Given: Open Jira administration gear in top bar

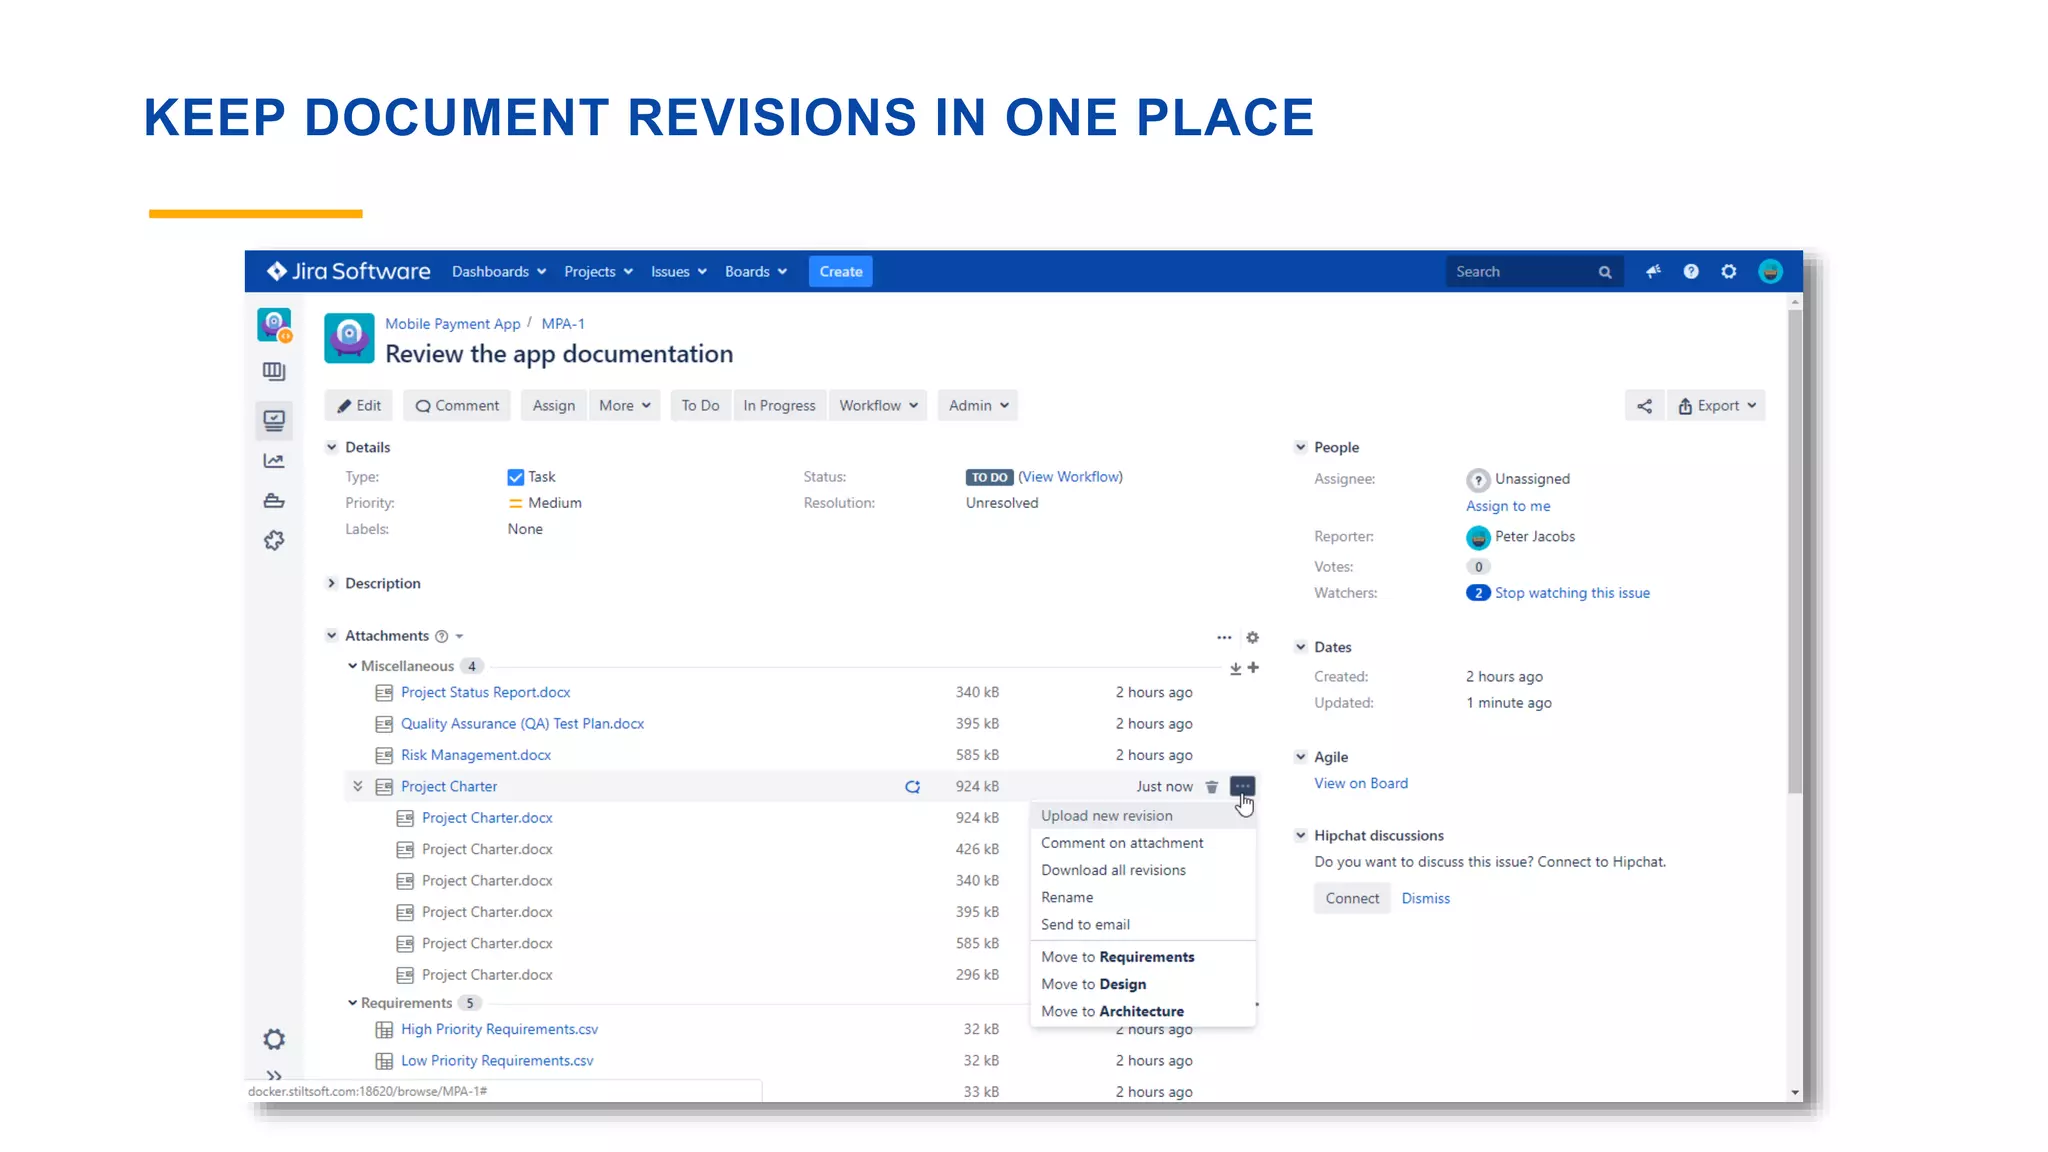Looking at the screenshot, I should click(x=1729, y=271).
